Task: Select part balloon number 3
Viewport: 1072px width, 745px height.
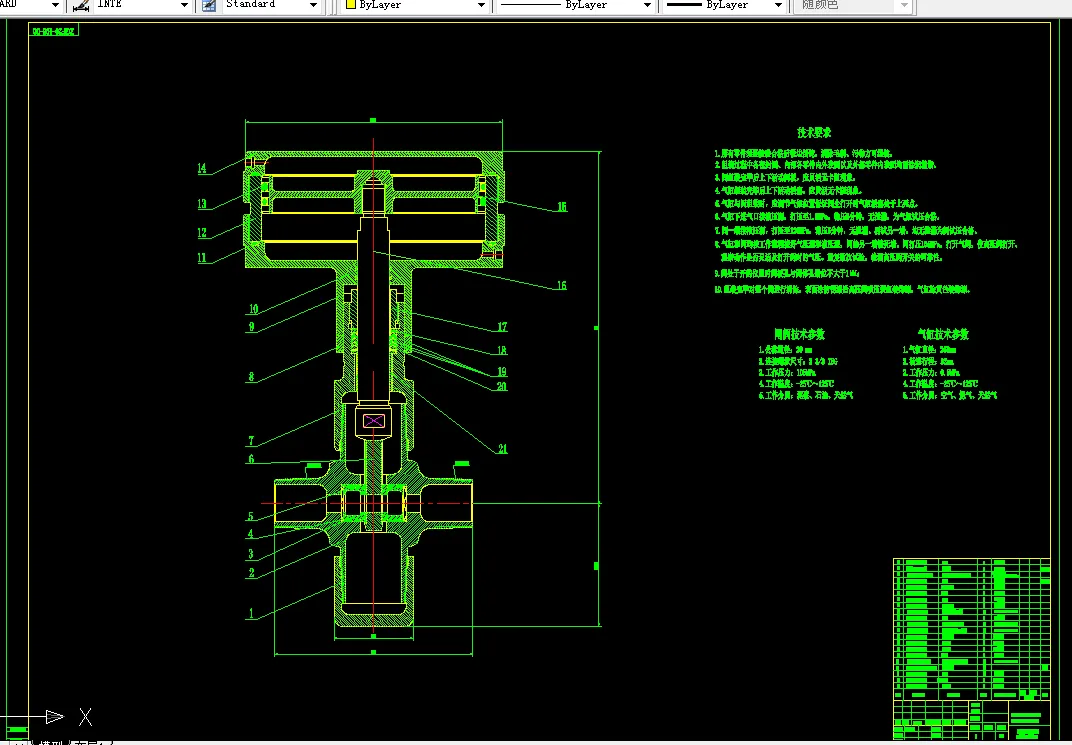Action: coord(251,554)
